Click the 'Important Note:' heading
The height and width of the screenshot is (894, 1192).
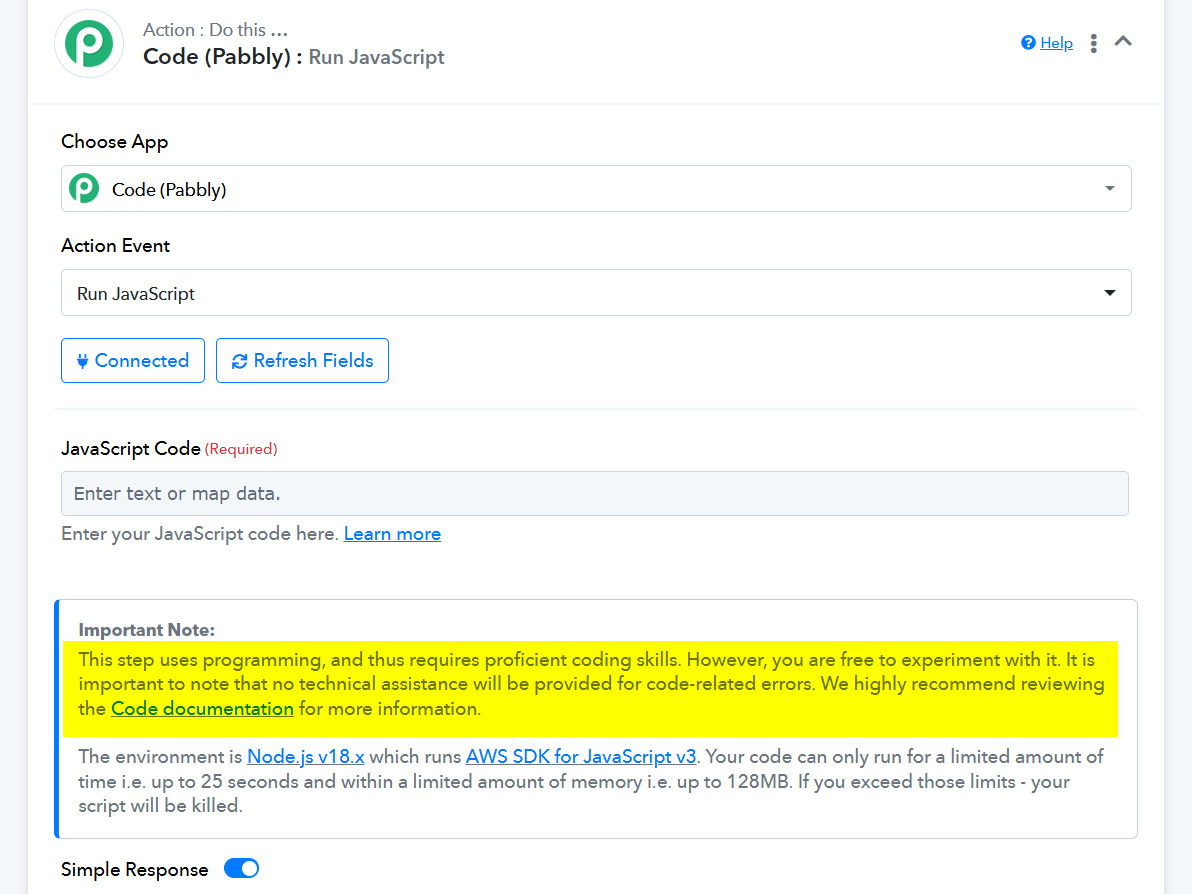click(x=147, y=629)
